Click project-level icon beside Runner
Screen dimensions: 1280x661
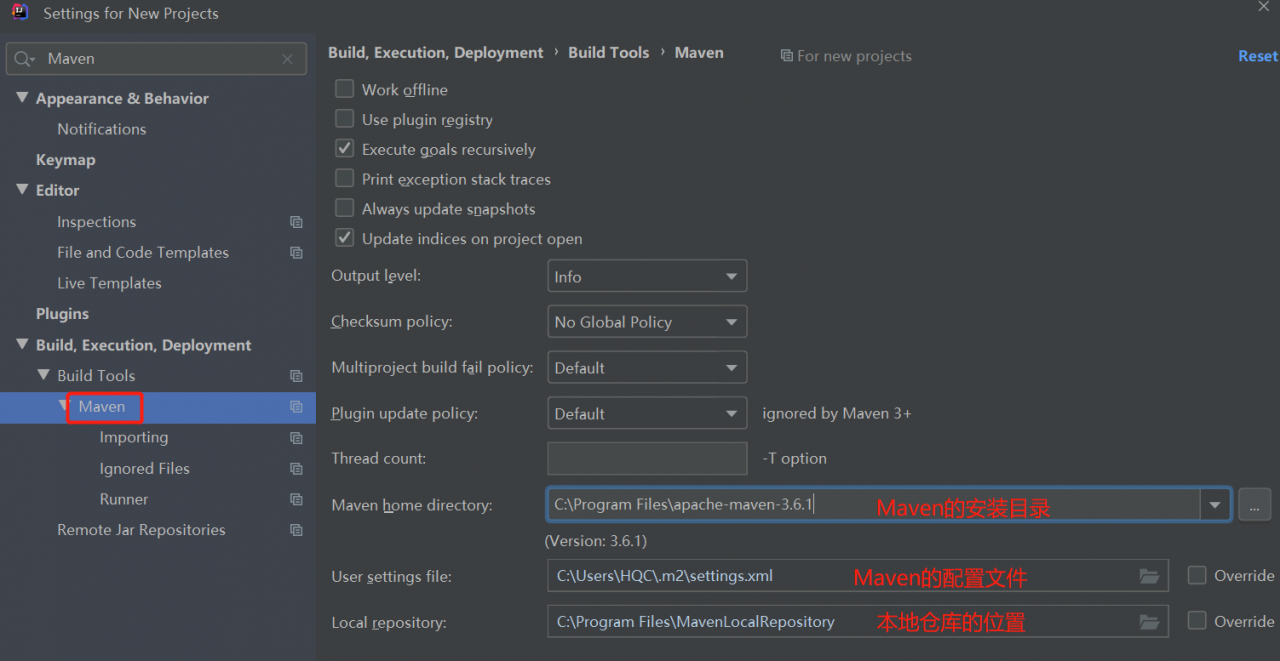296,500
